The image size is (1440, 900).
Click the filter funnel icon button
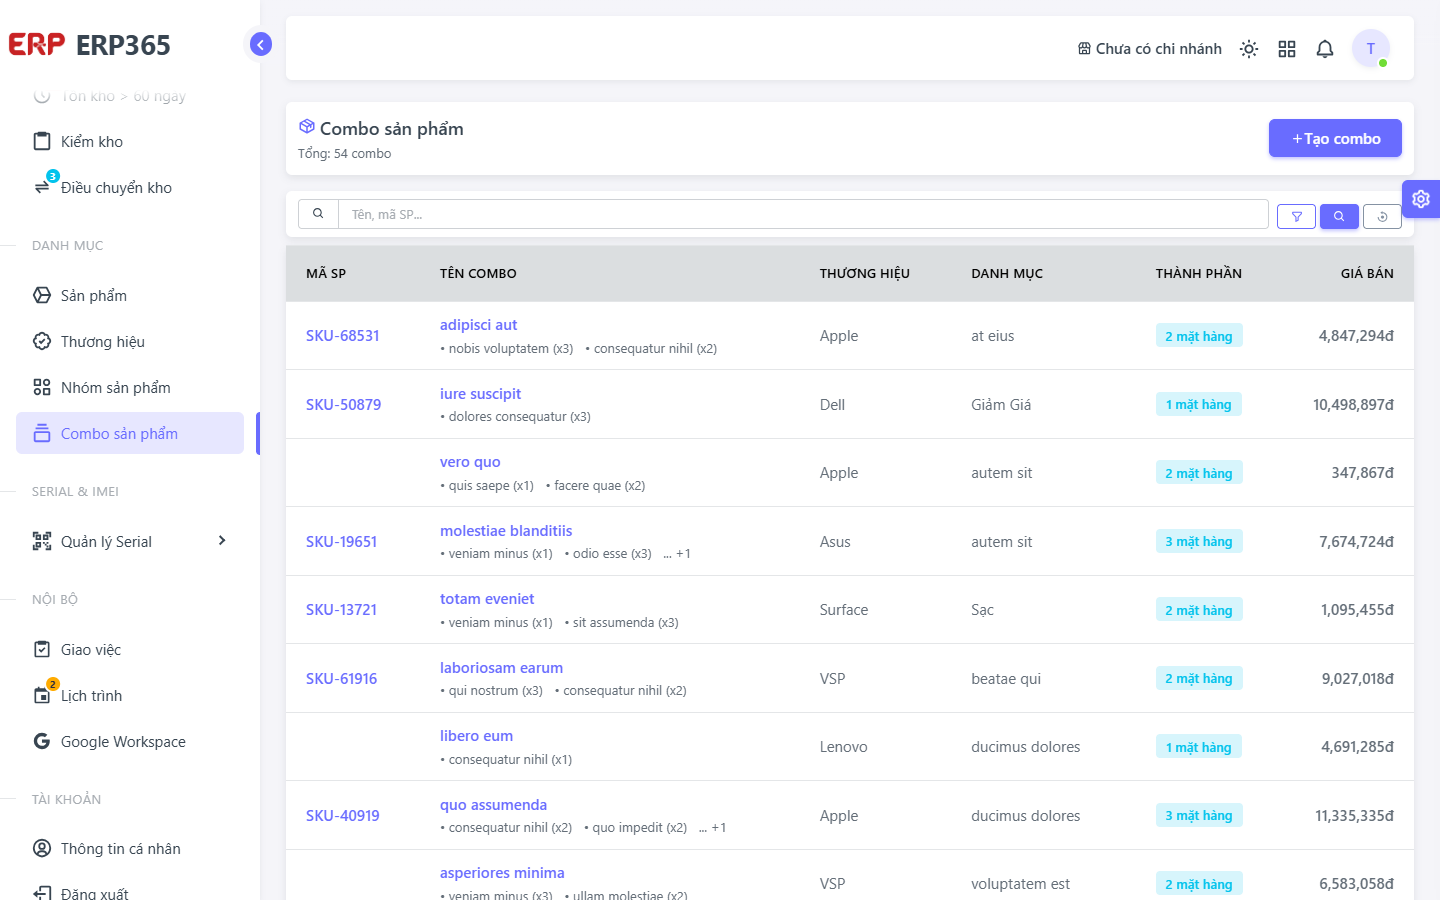pos(1296,216)
